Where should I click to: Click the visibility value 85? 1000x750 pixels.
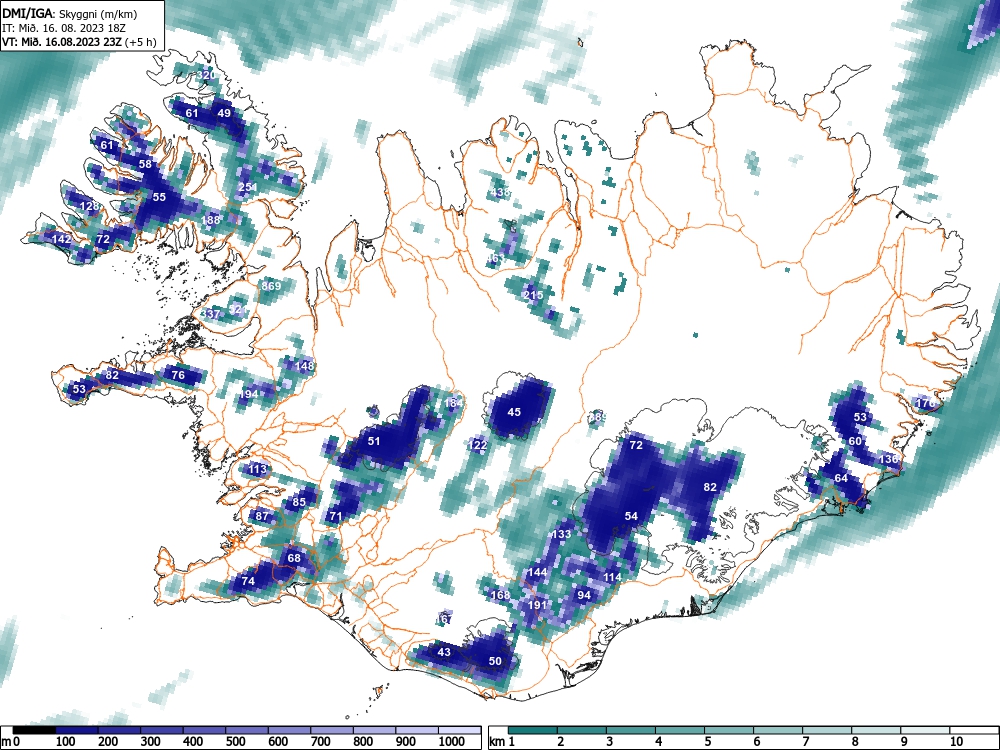coord(299,502)
